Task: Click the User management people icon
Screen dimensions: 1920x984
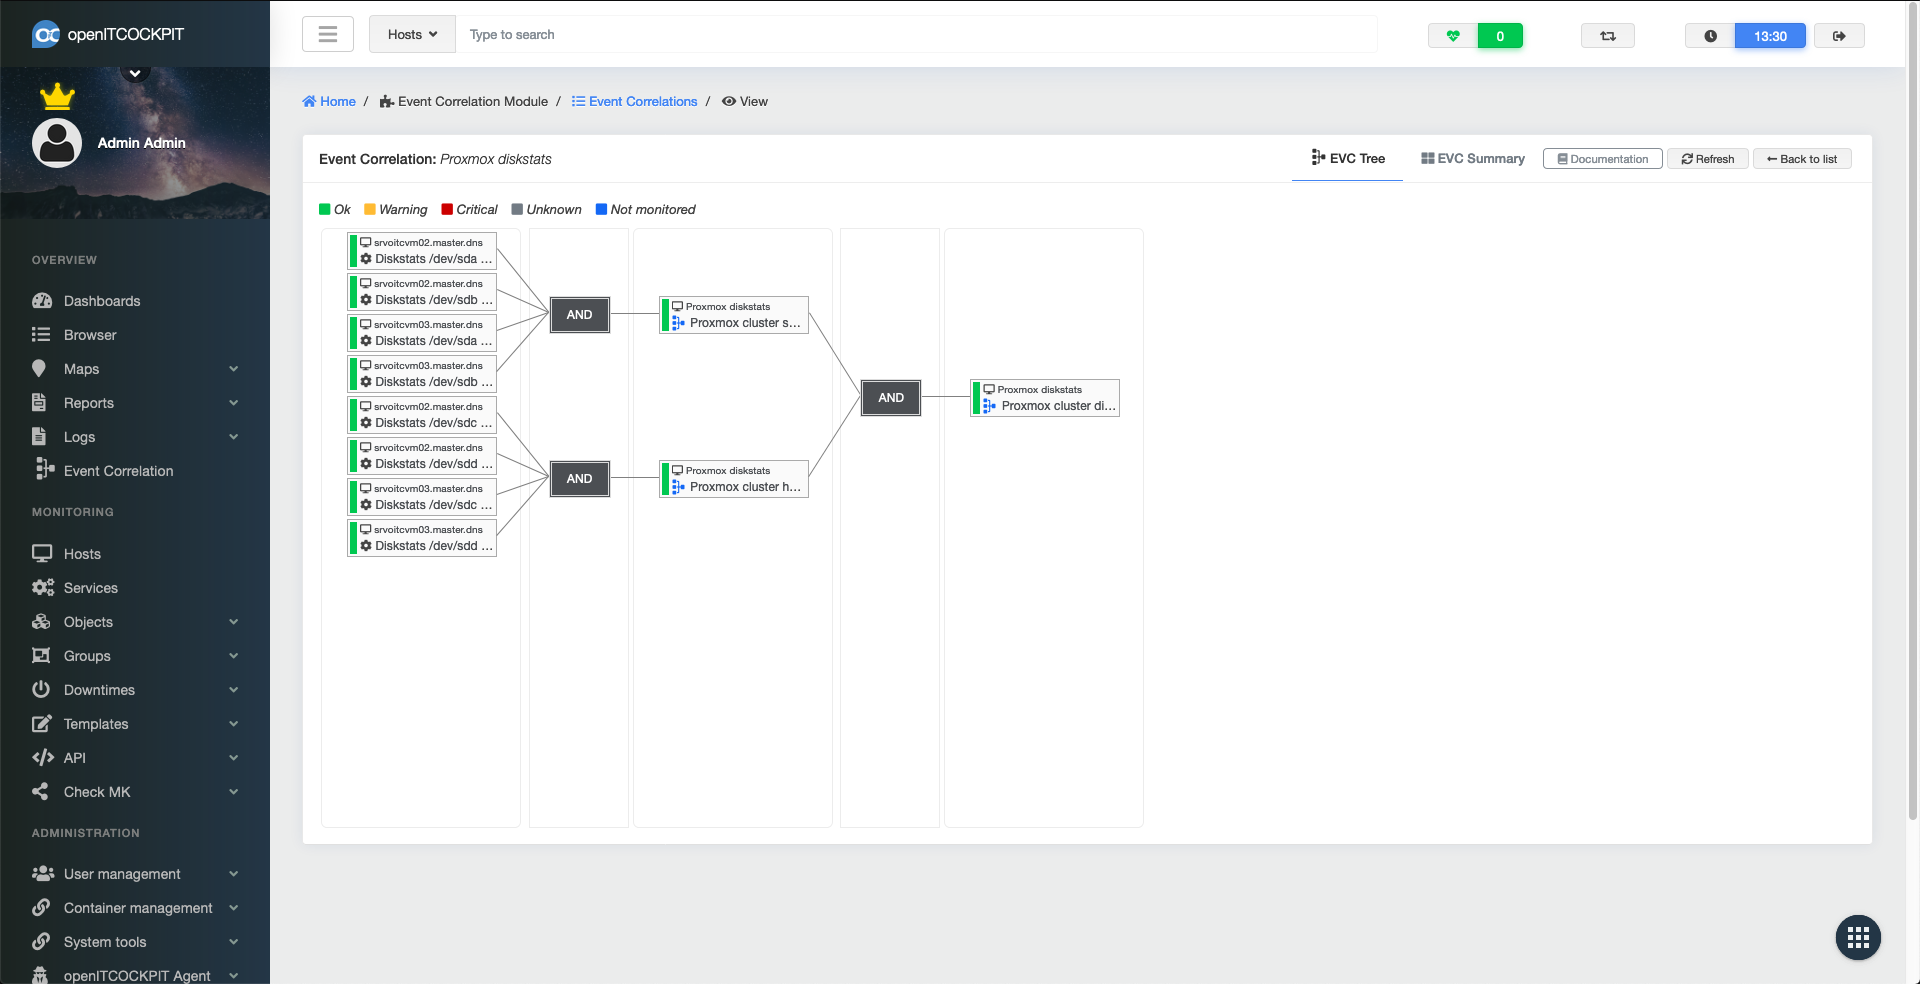Action: 42,874
